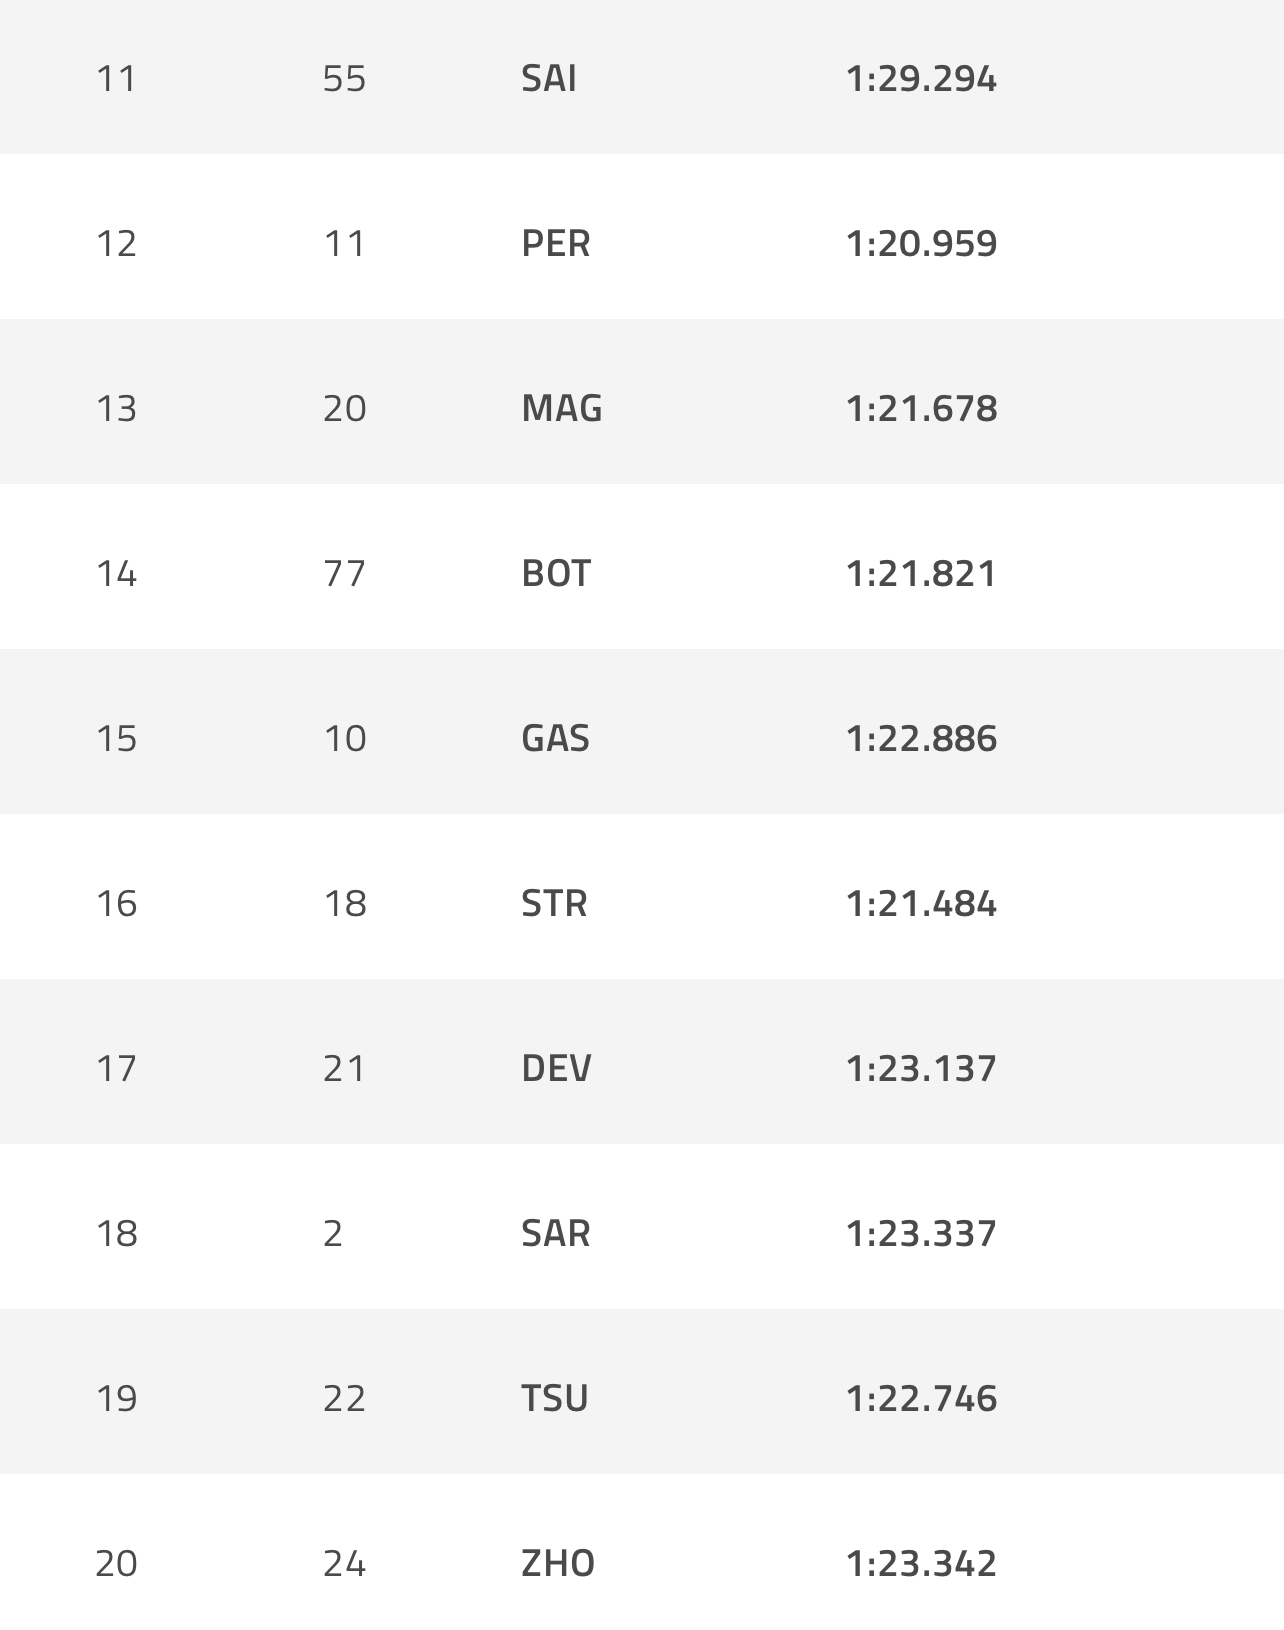Open the DEV driver entry
Viewport: 1284px width, 1630px height.
tap(556, 1068)
